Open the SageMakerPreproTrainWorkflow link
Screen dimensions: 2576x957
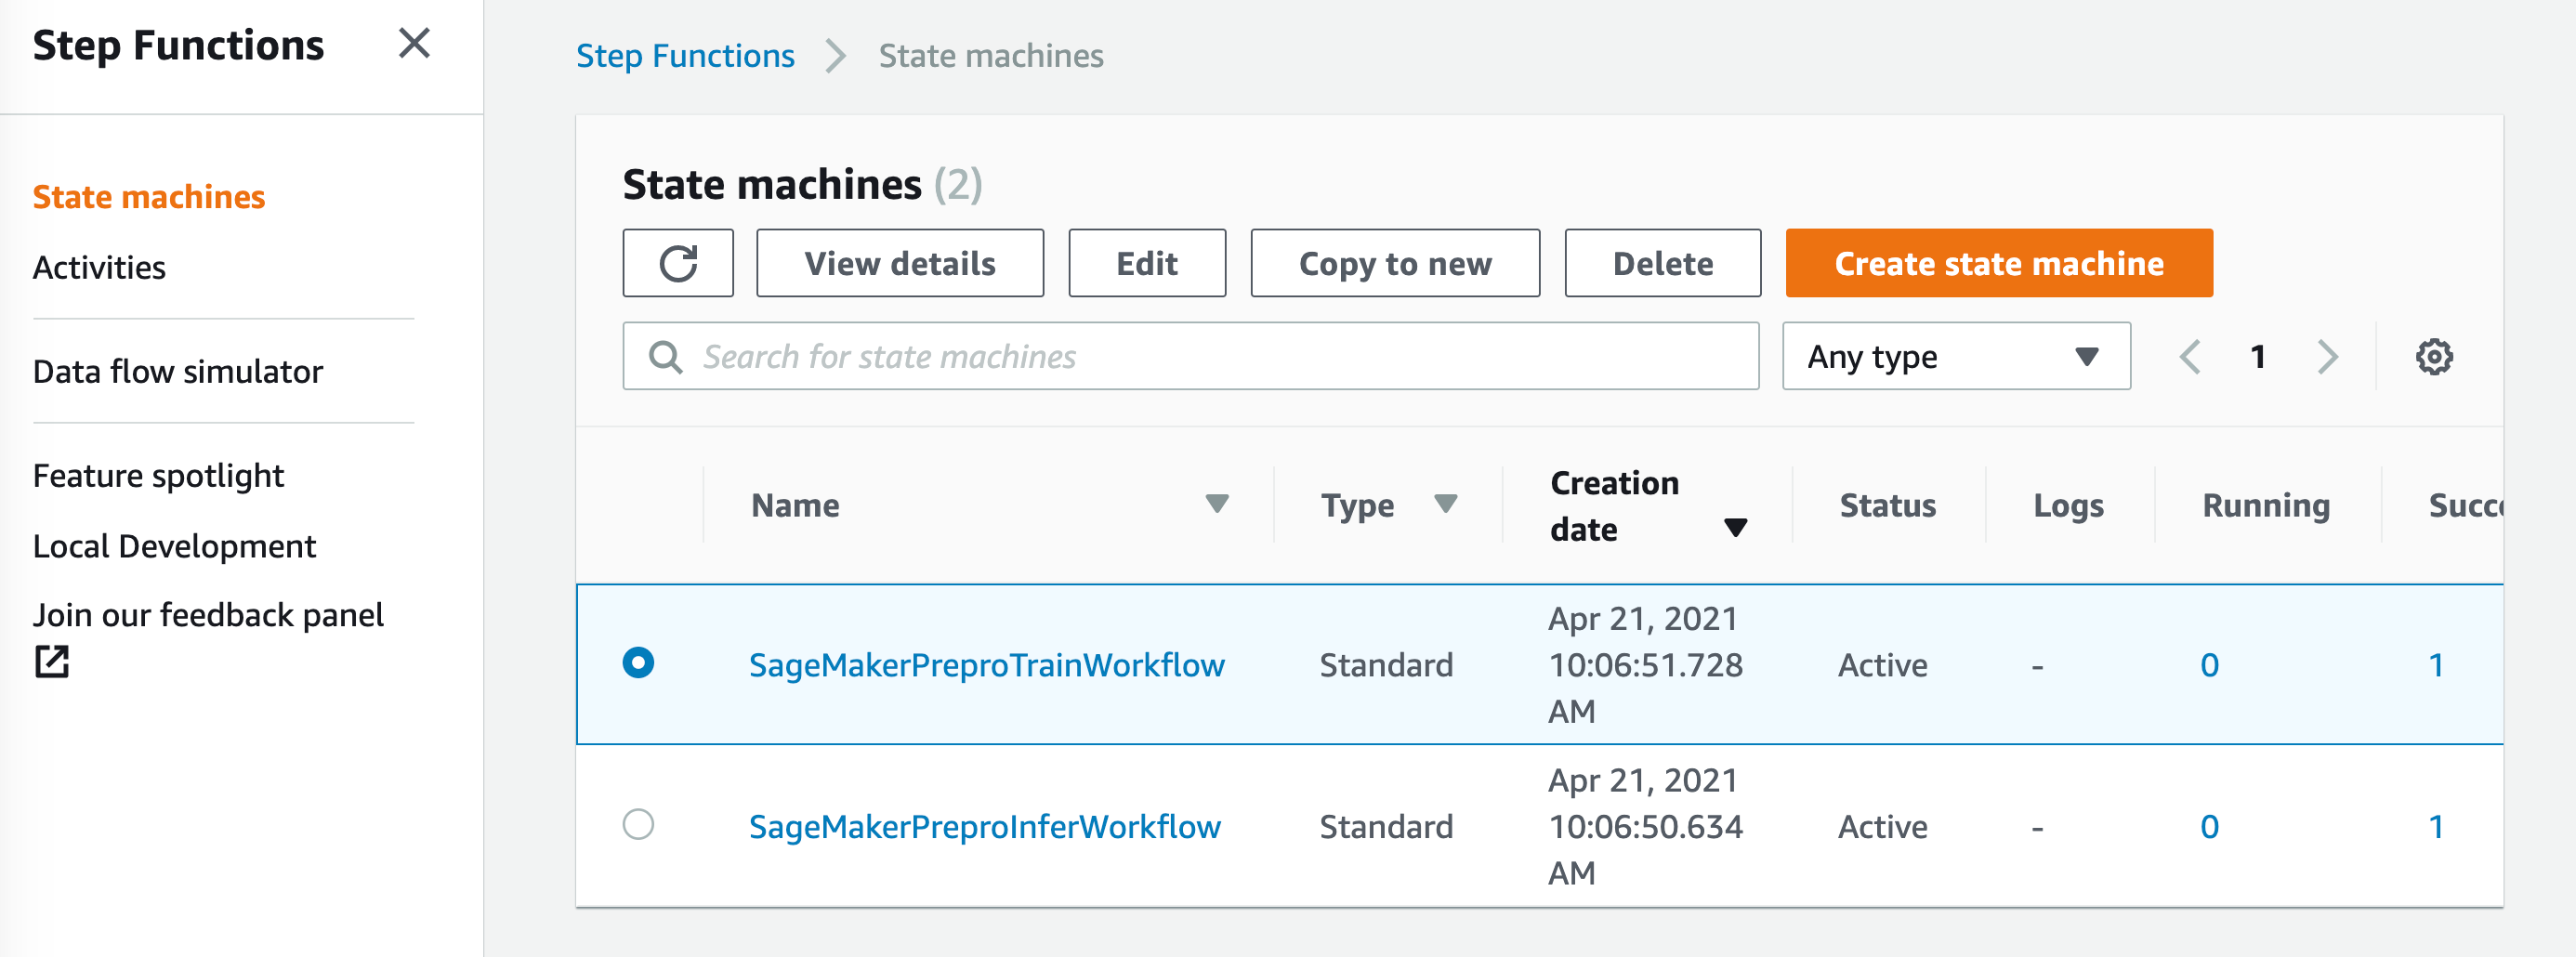[986, 665]
